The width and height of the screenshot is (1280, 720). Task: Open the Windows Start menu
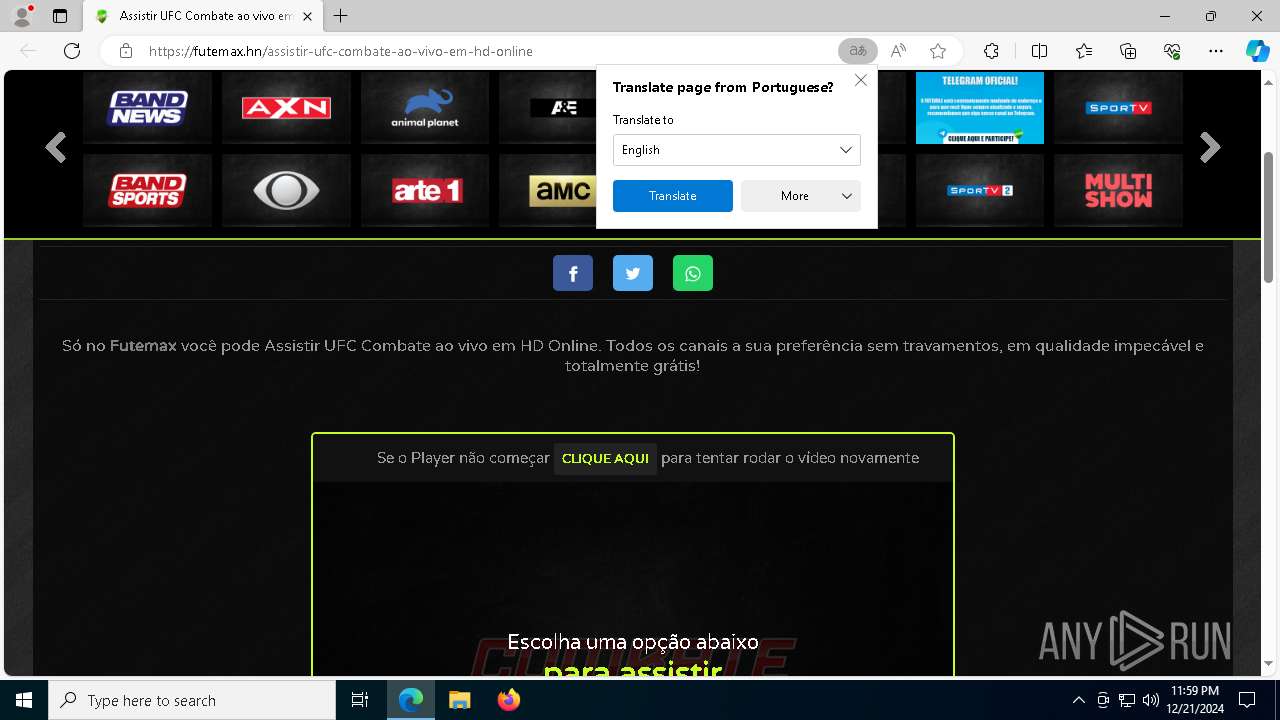pyautogui.click(x=24, y=700)
